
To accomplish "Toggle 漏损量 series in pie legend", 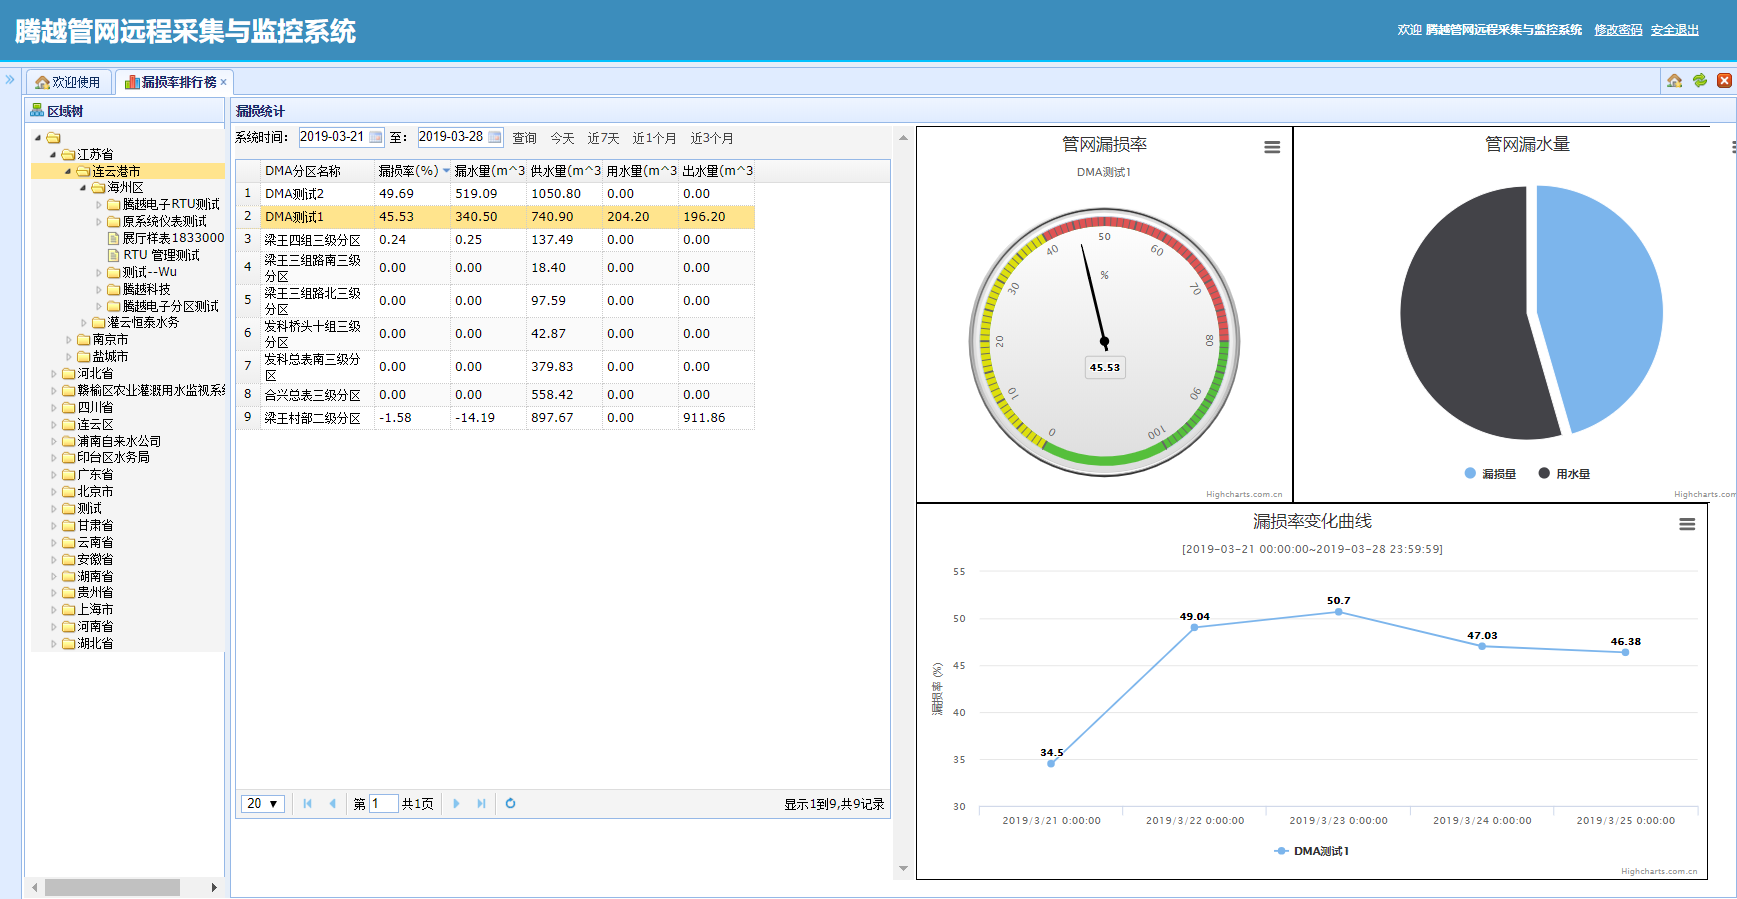I will pos(1490,474).
